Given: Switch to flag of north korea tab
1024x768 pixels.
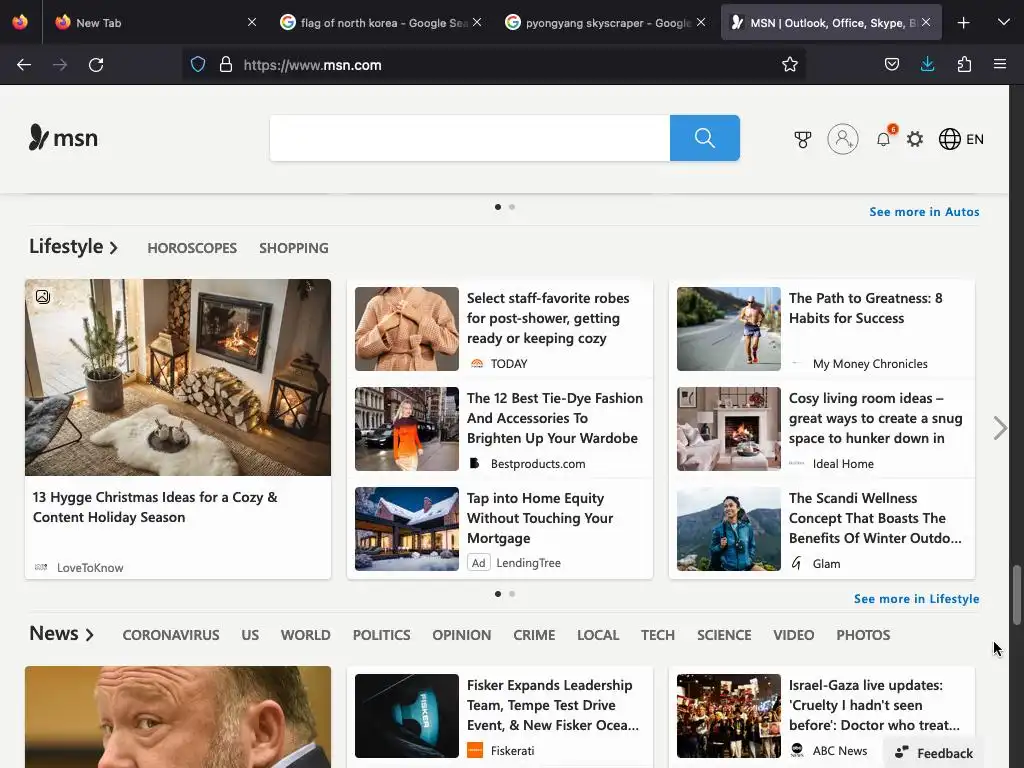Looking at the screenshot, I should (381, 22).
